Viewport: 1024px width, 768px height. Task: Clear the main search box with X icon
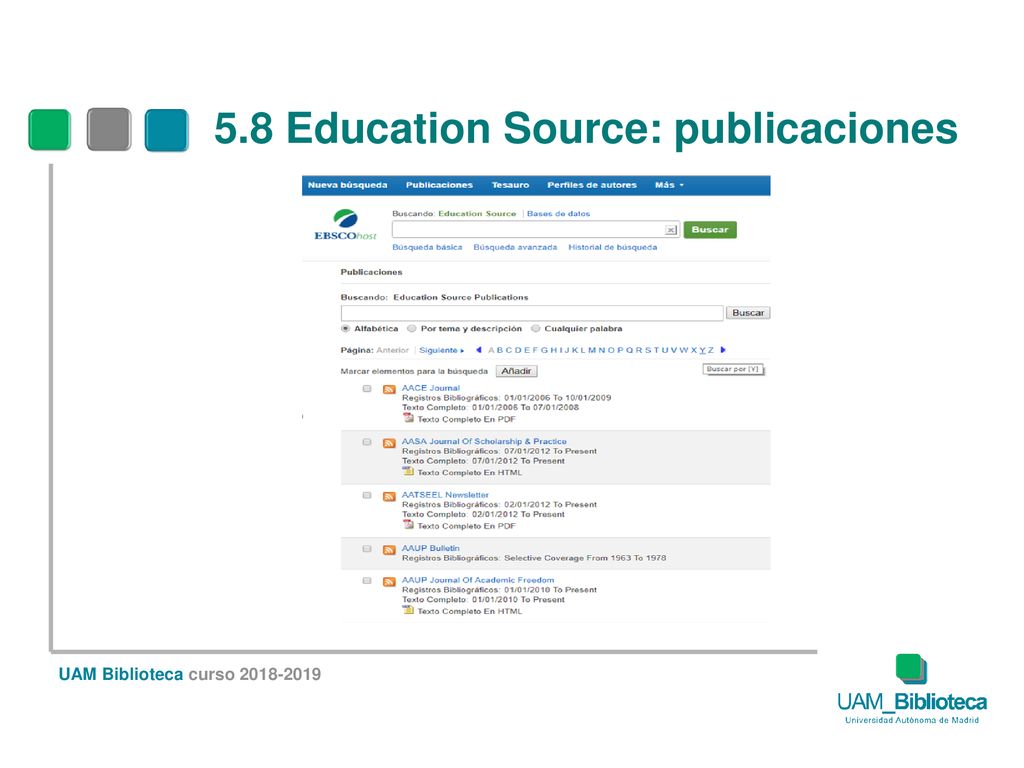pyautogui.click(x=671, y=230)
